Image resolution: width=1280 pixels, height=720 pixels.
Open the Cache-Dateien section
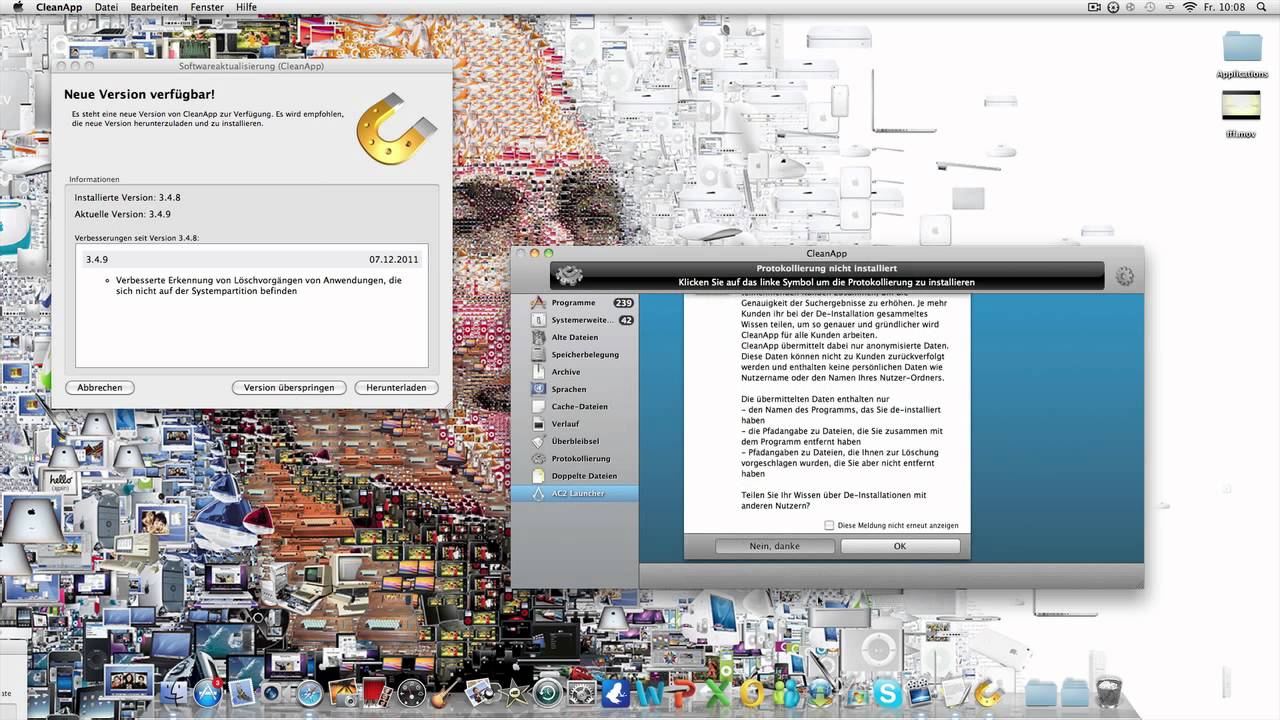tap(575, 406)
